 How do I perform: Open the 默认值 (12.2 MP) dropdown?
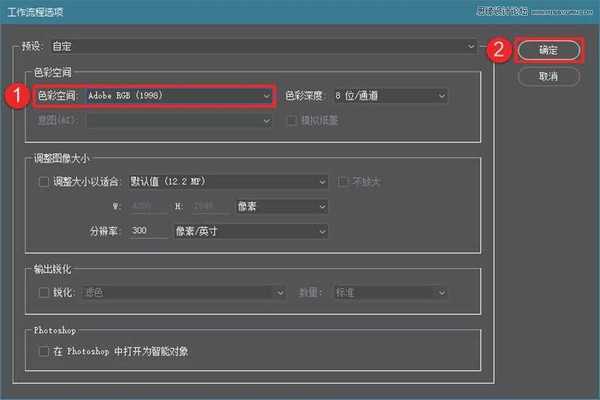pyautogui.click(x=228, y=182)
